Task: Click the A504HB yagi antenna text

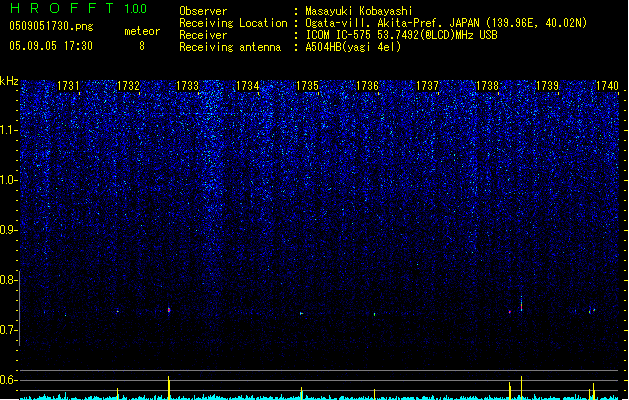Action: [353, 47]
